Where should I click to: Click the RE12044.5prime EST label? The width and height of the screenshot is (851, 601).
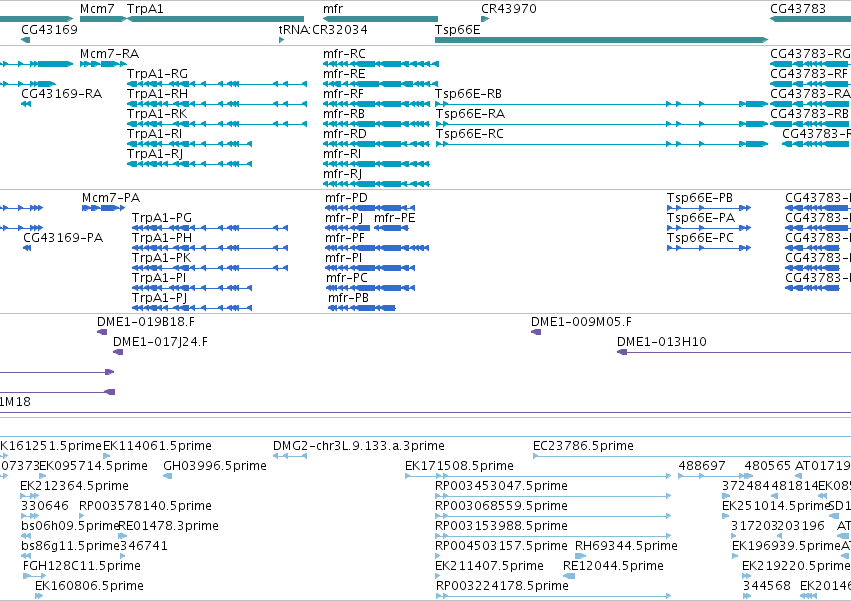[x=613, y=566]
